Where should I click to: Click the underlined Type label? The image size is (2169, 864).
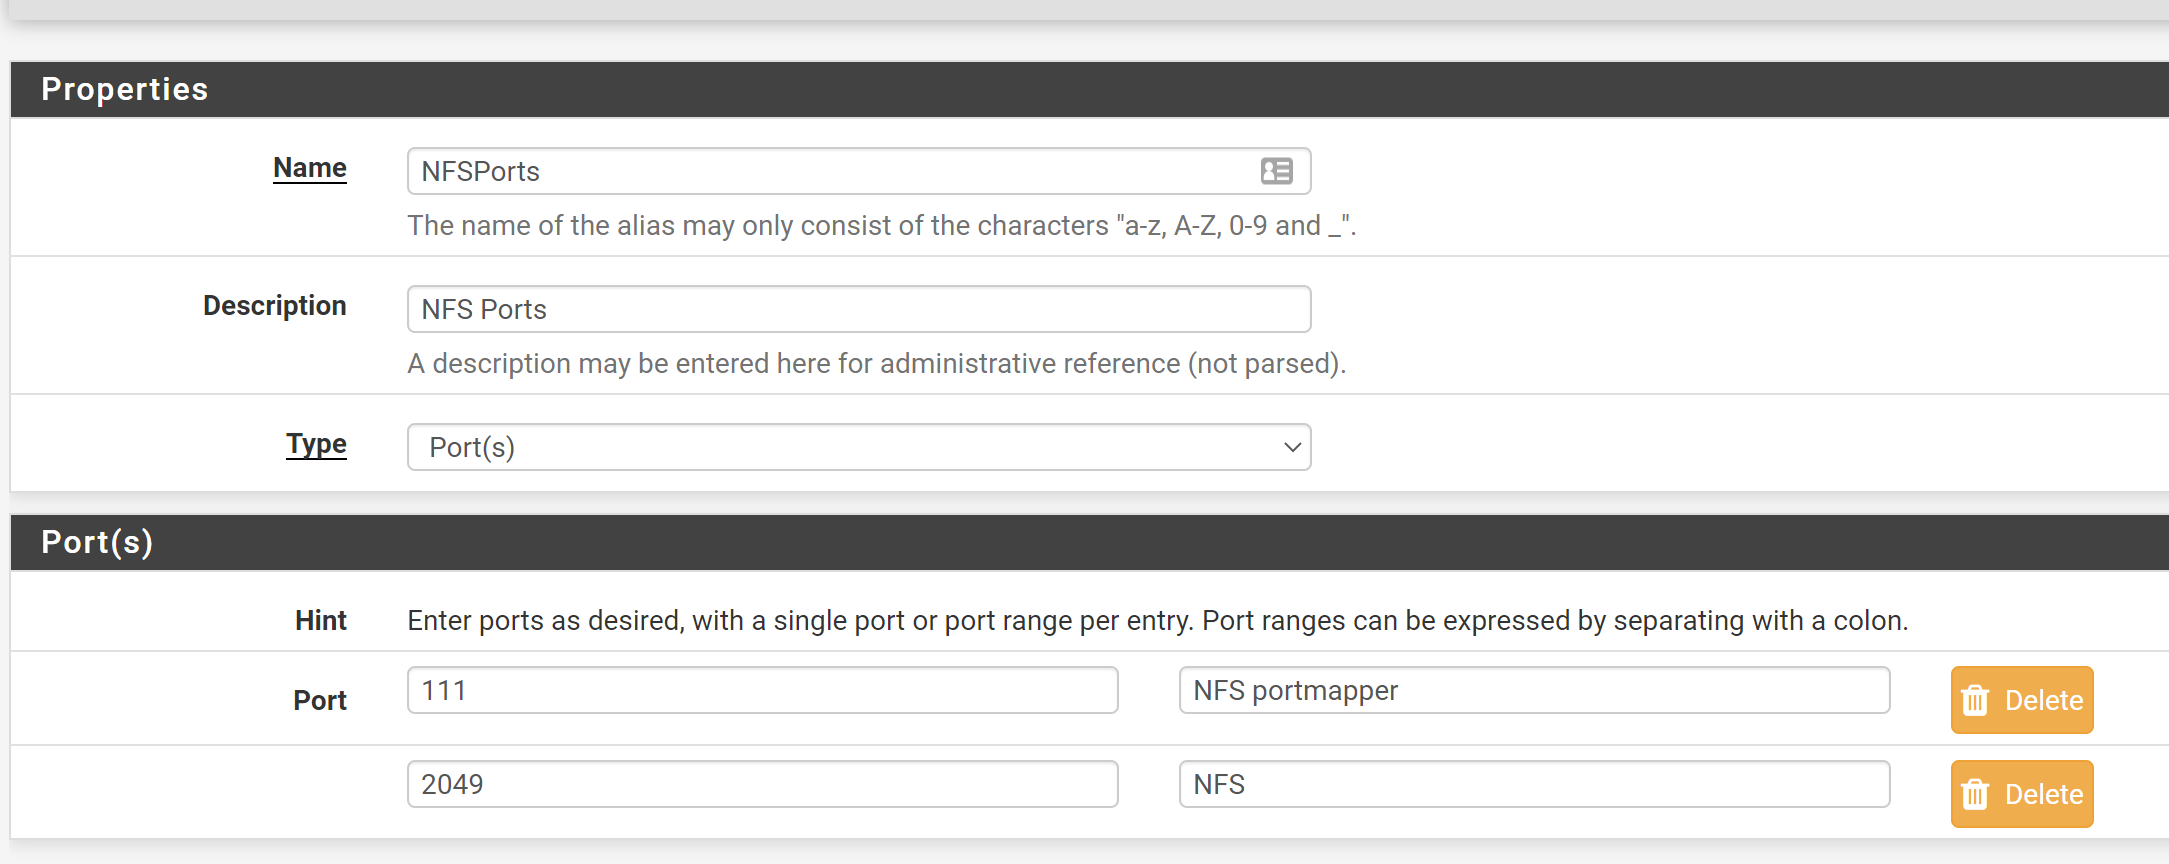coord(316,444)
